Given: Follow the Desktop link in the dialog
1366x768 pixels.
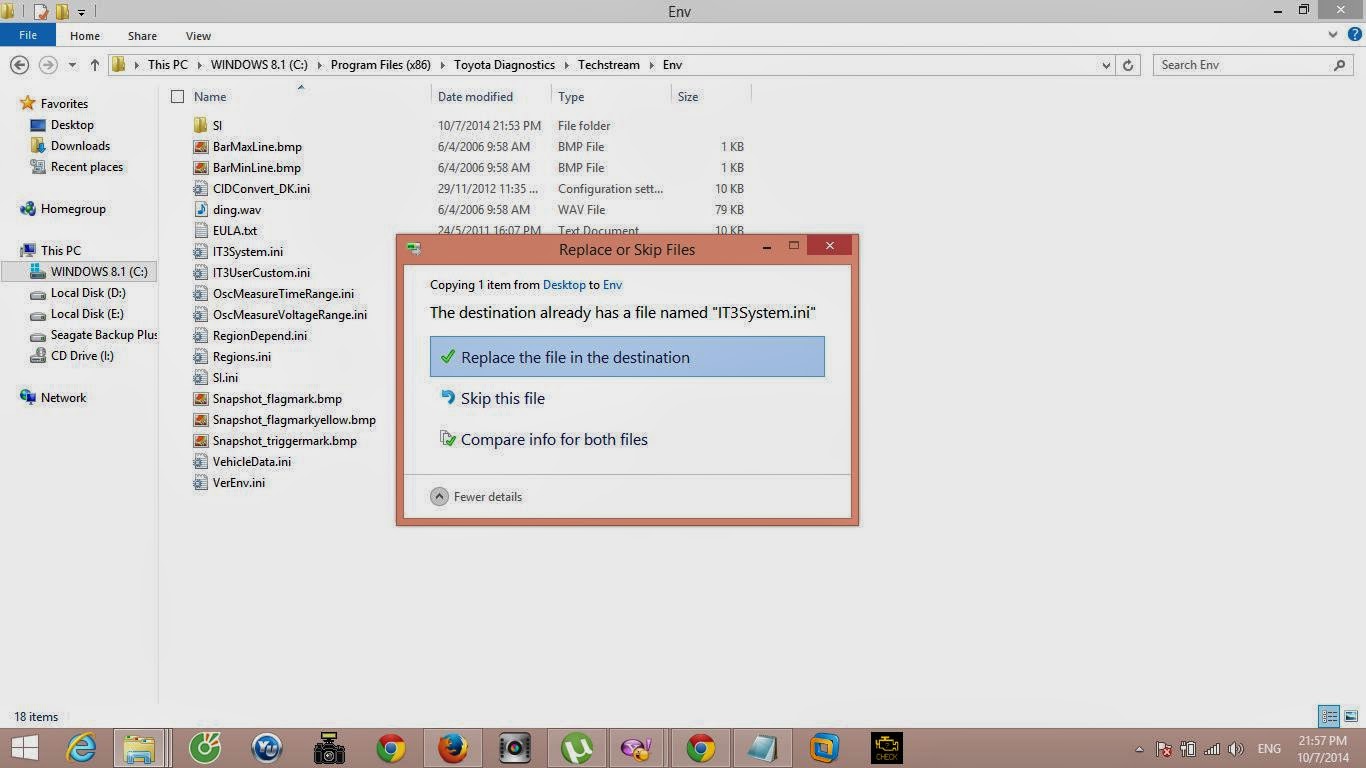Looking at the screenshot, I should [564, 285].
